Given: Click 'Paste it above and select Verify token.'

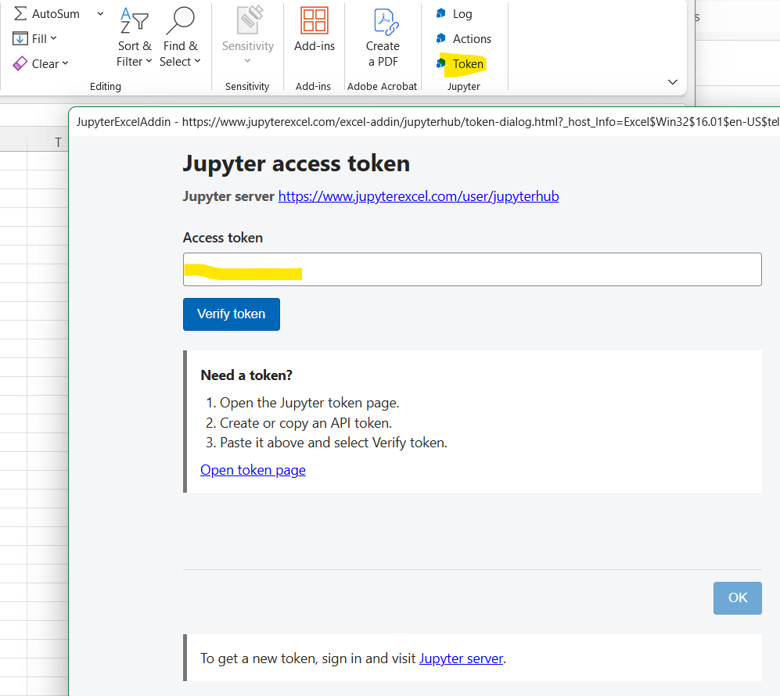Looking at the screenshot, I should (334, 442).
